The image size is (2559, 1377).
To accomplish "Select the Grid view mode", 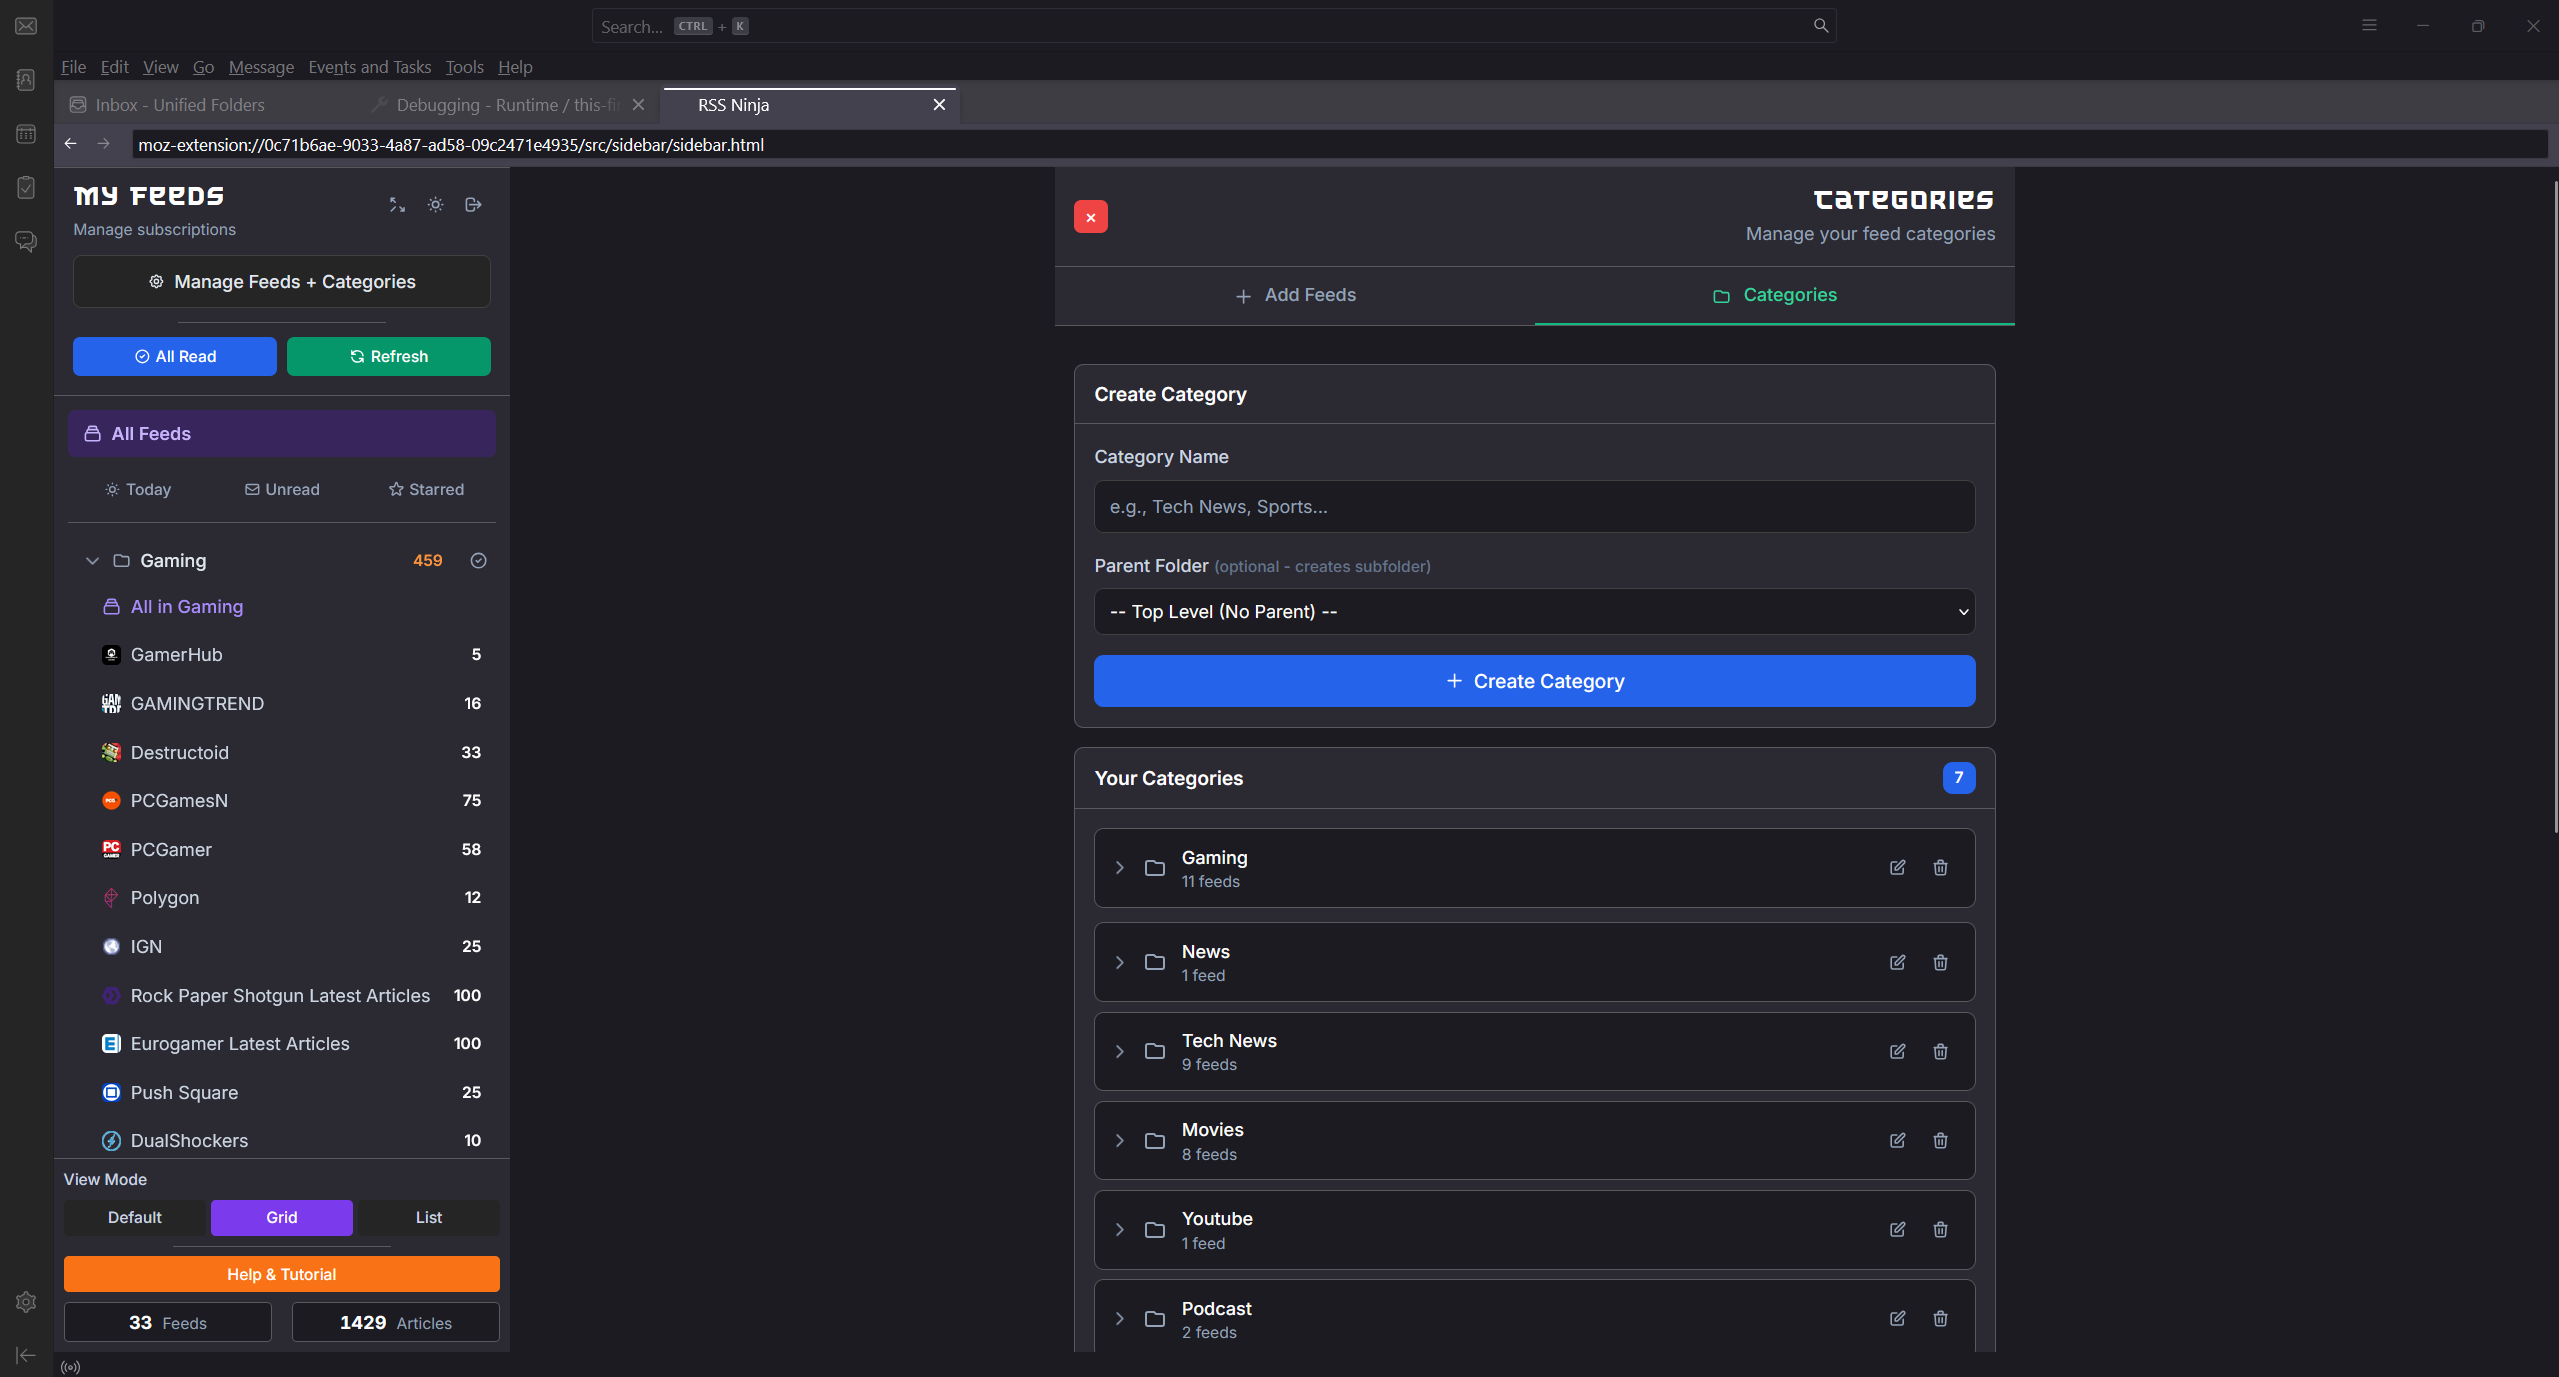I will (x=281, y=1217).
